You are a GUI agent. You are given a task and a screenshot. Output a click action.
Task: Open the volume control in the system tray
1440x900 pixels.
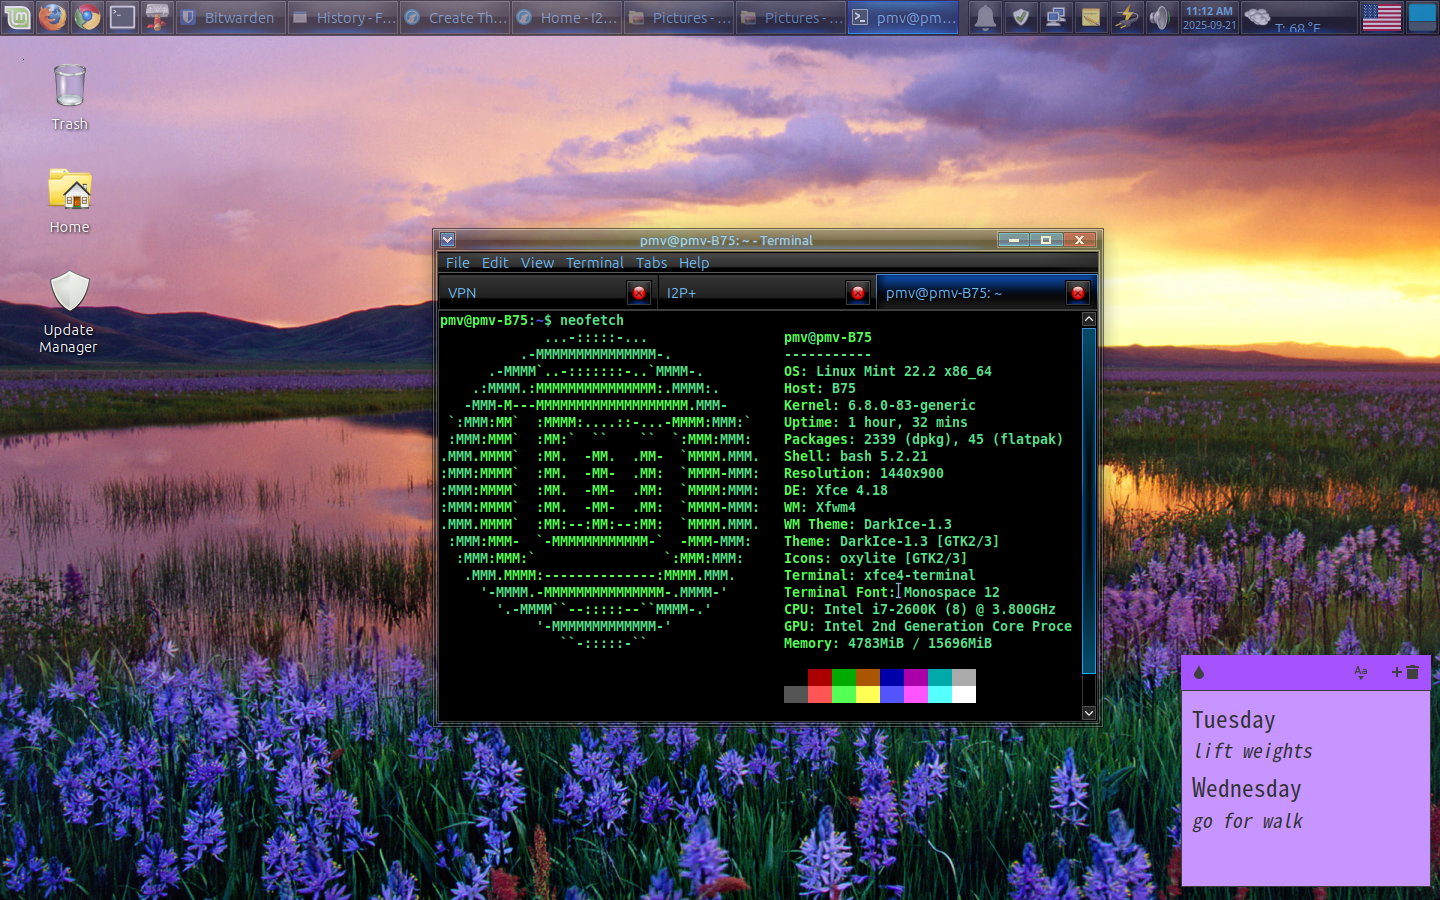point(1160,17)
